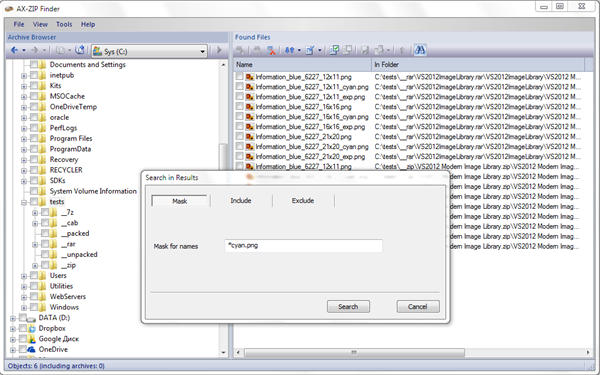Collapse the tests folder in the tree

(x=24, y=202)
